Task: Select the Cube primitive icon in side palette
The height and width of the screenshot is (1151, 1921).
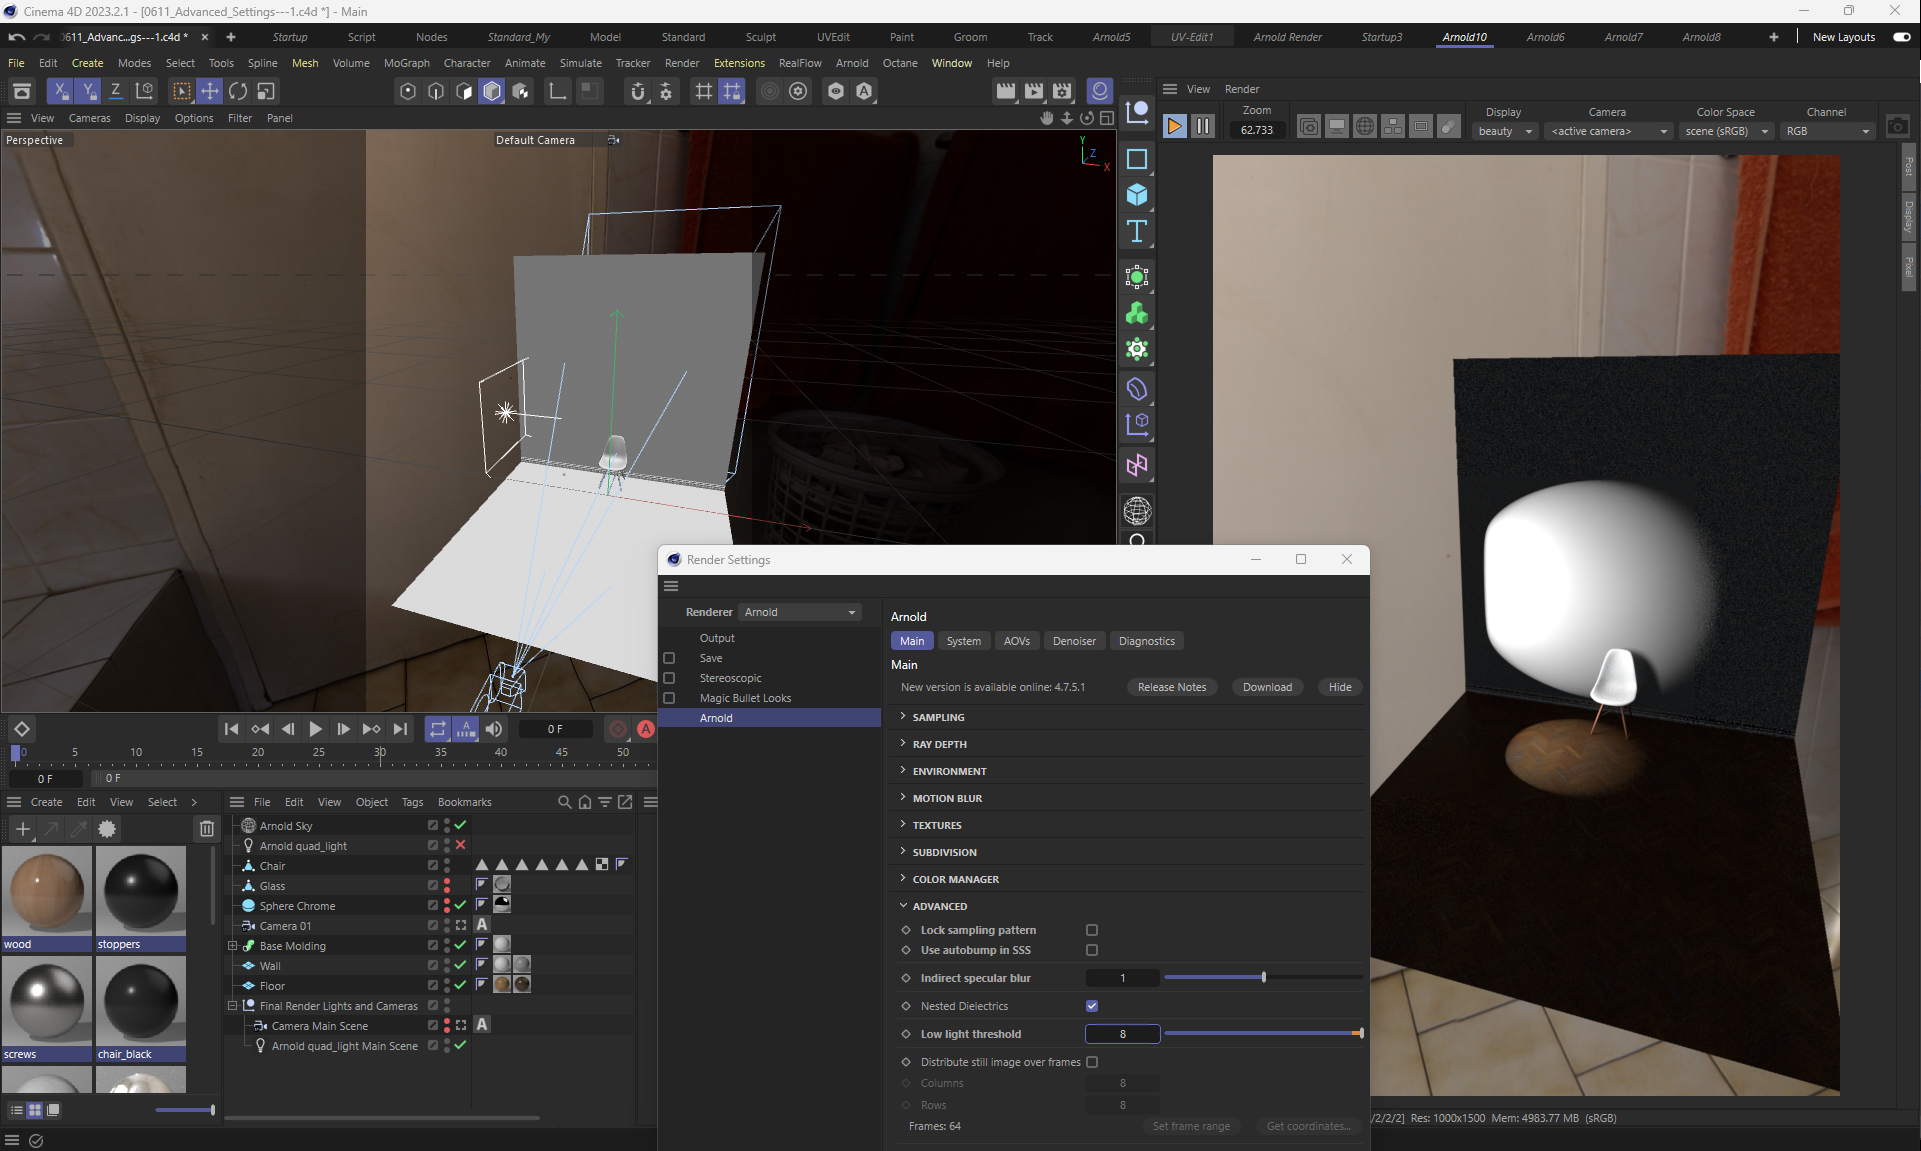Action: (1137, 195)
